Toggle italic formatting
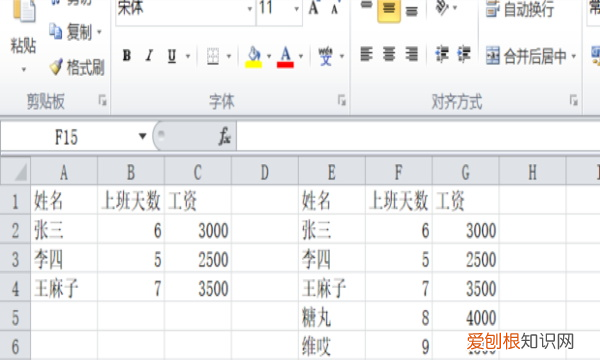The image size is (600, 360). coord(149,56)
